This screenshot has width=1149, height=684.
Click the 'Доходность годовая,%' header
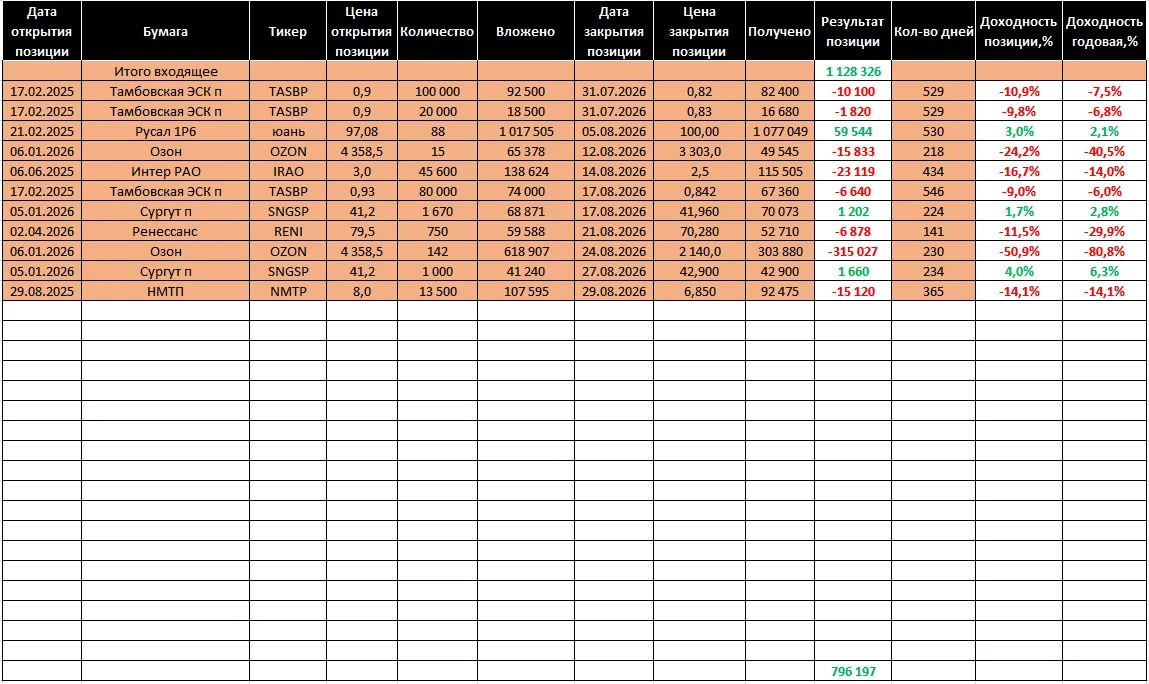coord(1104,32)
